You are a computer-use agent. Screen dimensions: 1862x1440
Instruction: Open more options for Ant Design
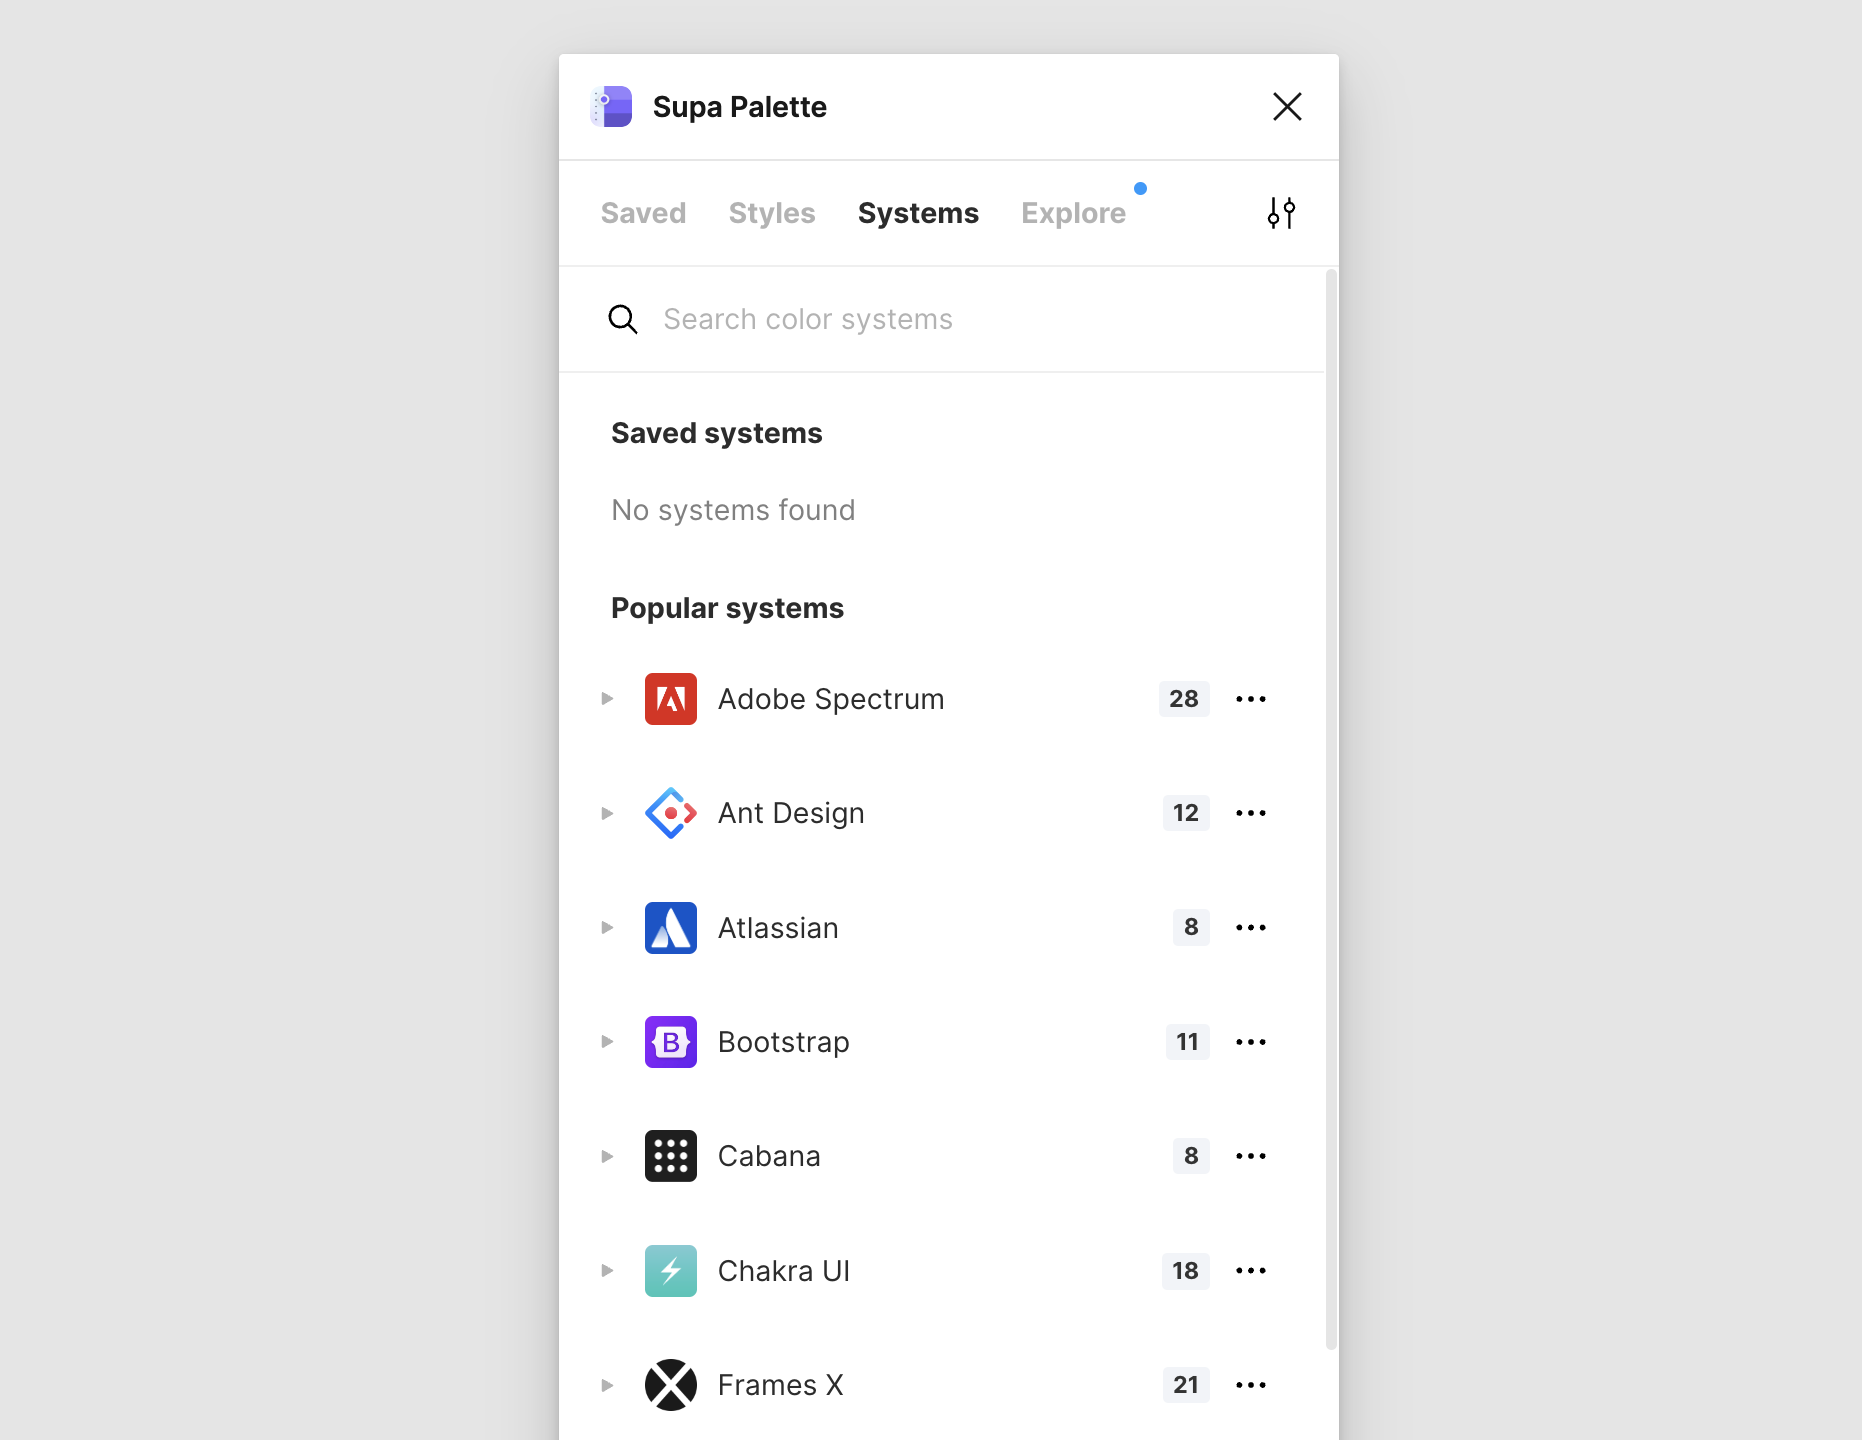[1251, 813]
